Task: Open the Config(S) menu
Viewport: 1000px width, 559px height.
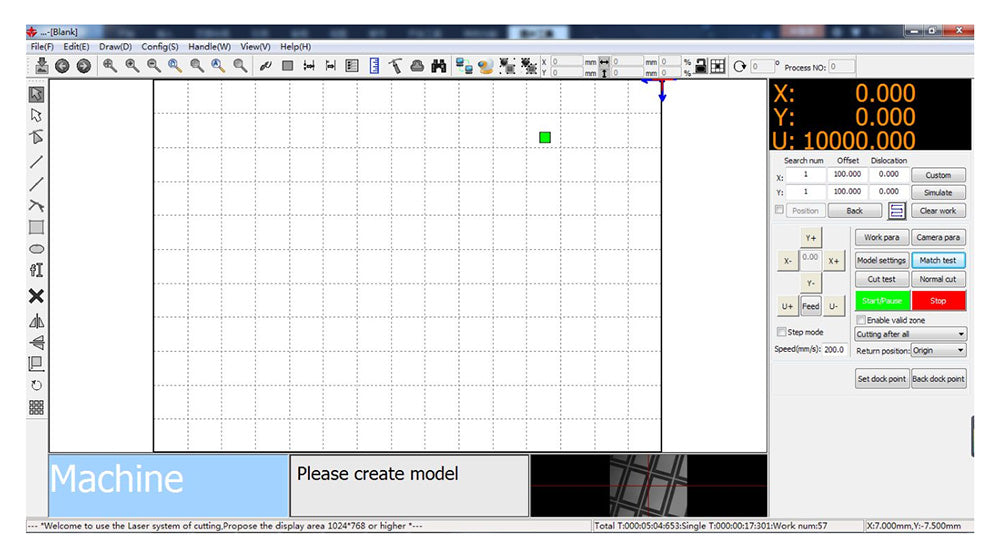Action: click(159, 46)
